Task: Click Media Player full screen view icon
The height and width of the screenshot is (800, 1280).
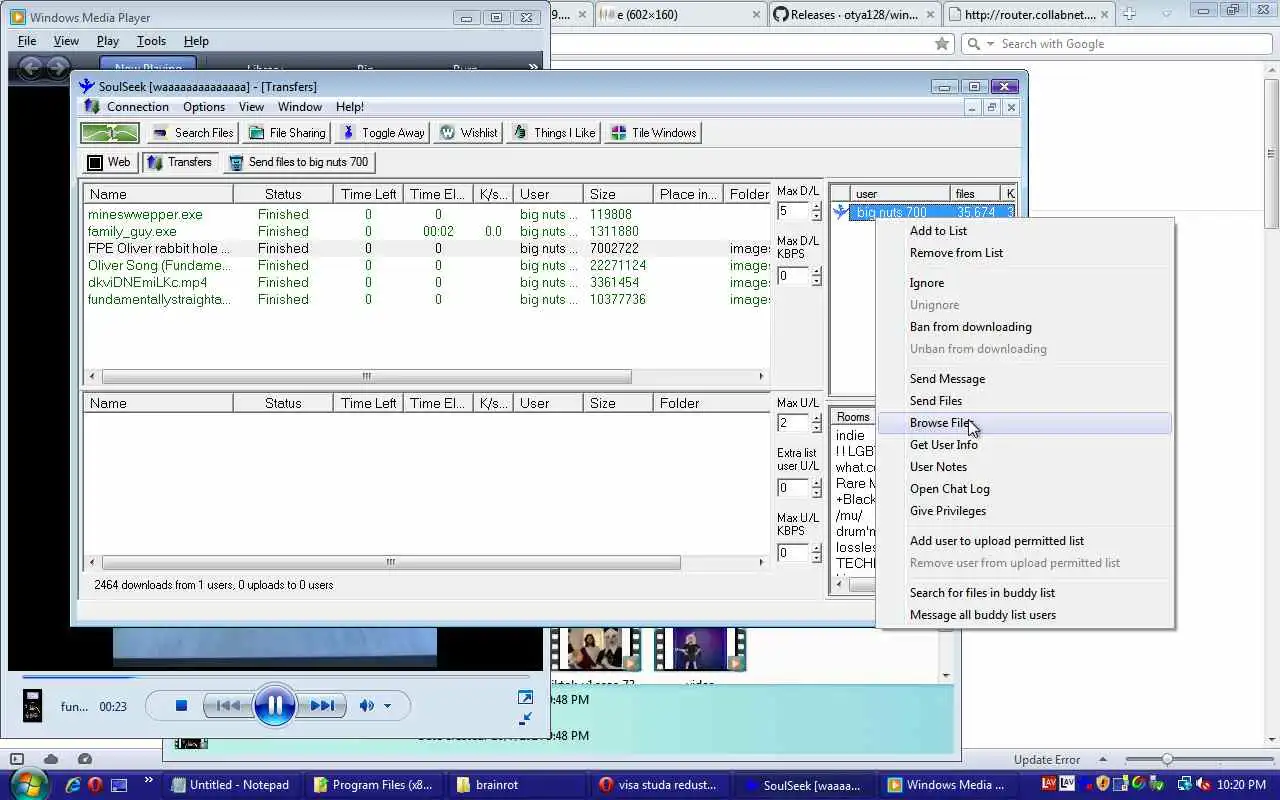Action: [x=525, y=698]
